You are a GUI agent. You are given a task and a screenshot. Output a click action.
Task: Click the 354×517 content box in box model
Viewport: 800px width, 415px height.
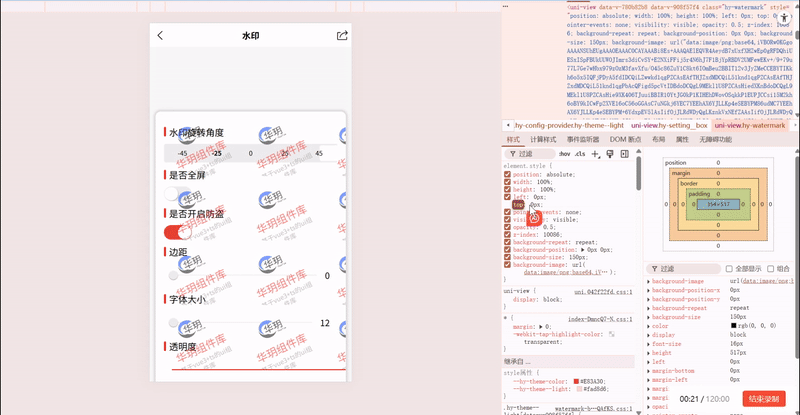click(718, 204)
